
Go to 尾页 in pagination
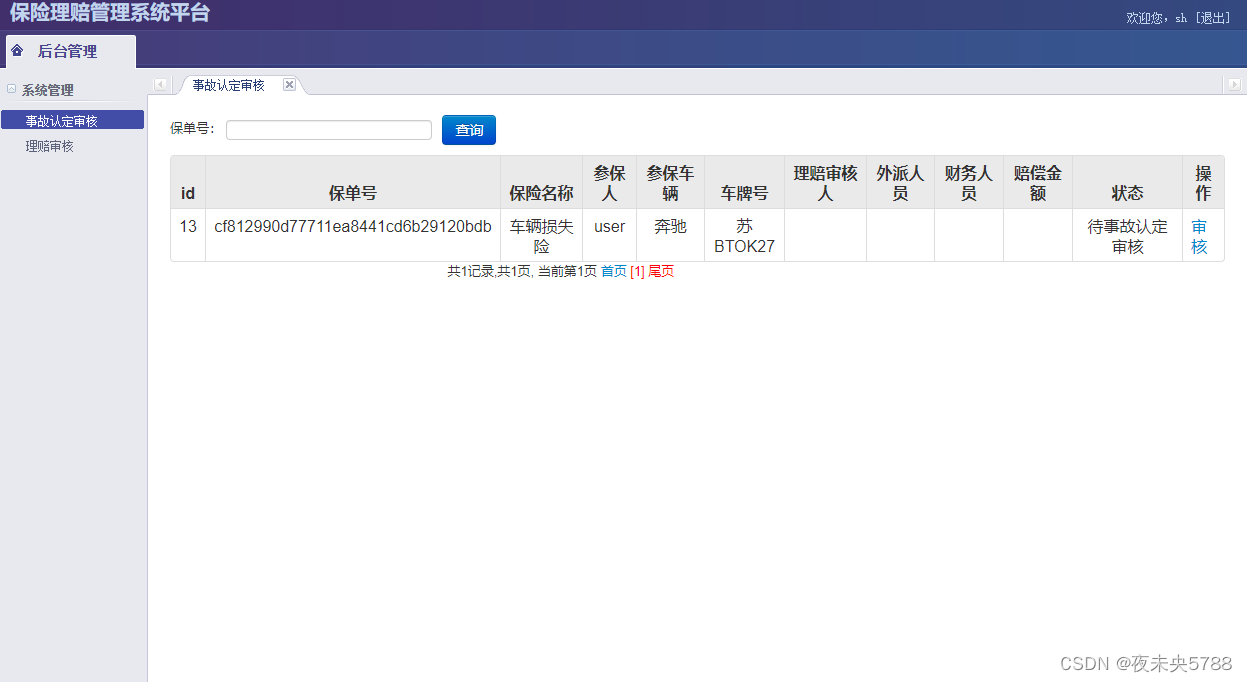coord(661,271)
